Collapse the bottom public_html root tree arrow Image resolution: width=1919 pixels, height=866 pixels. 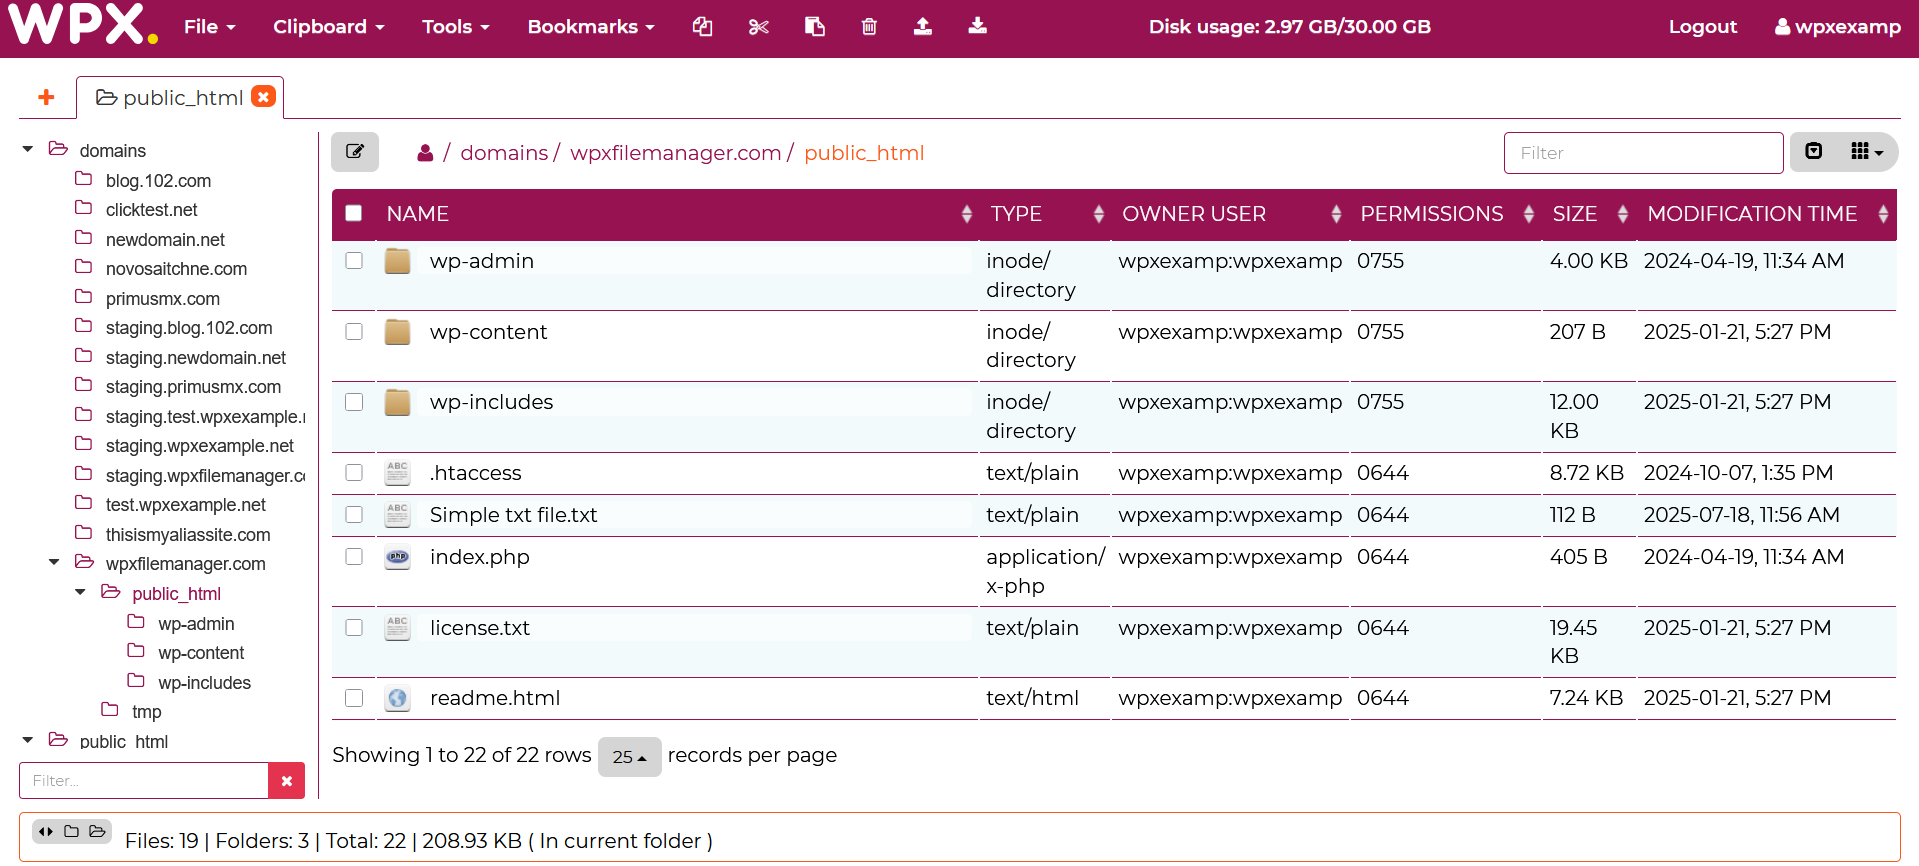[x=28, y=740]
